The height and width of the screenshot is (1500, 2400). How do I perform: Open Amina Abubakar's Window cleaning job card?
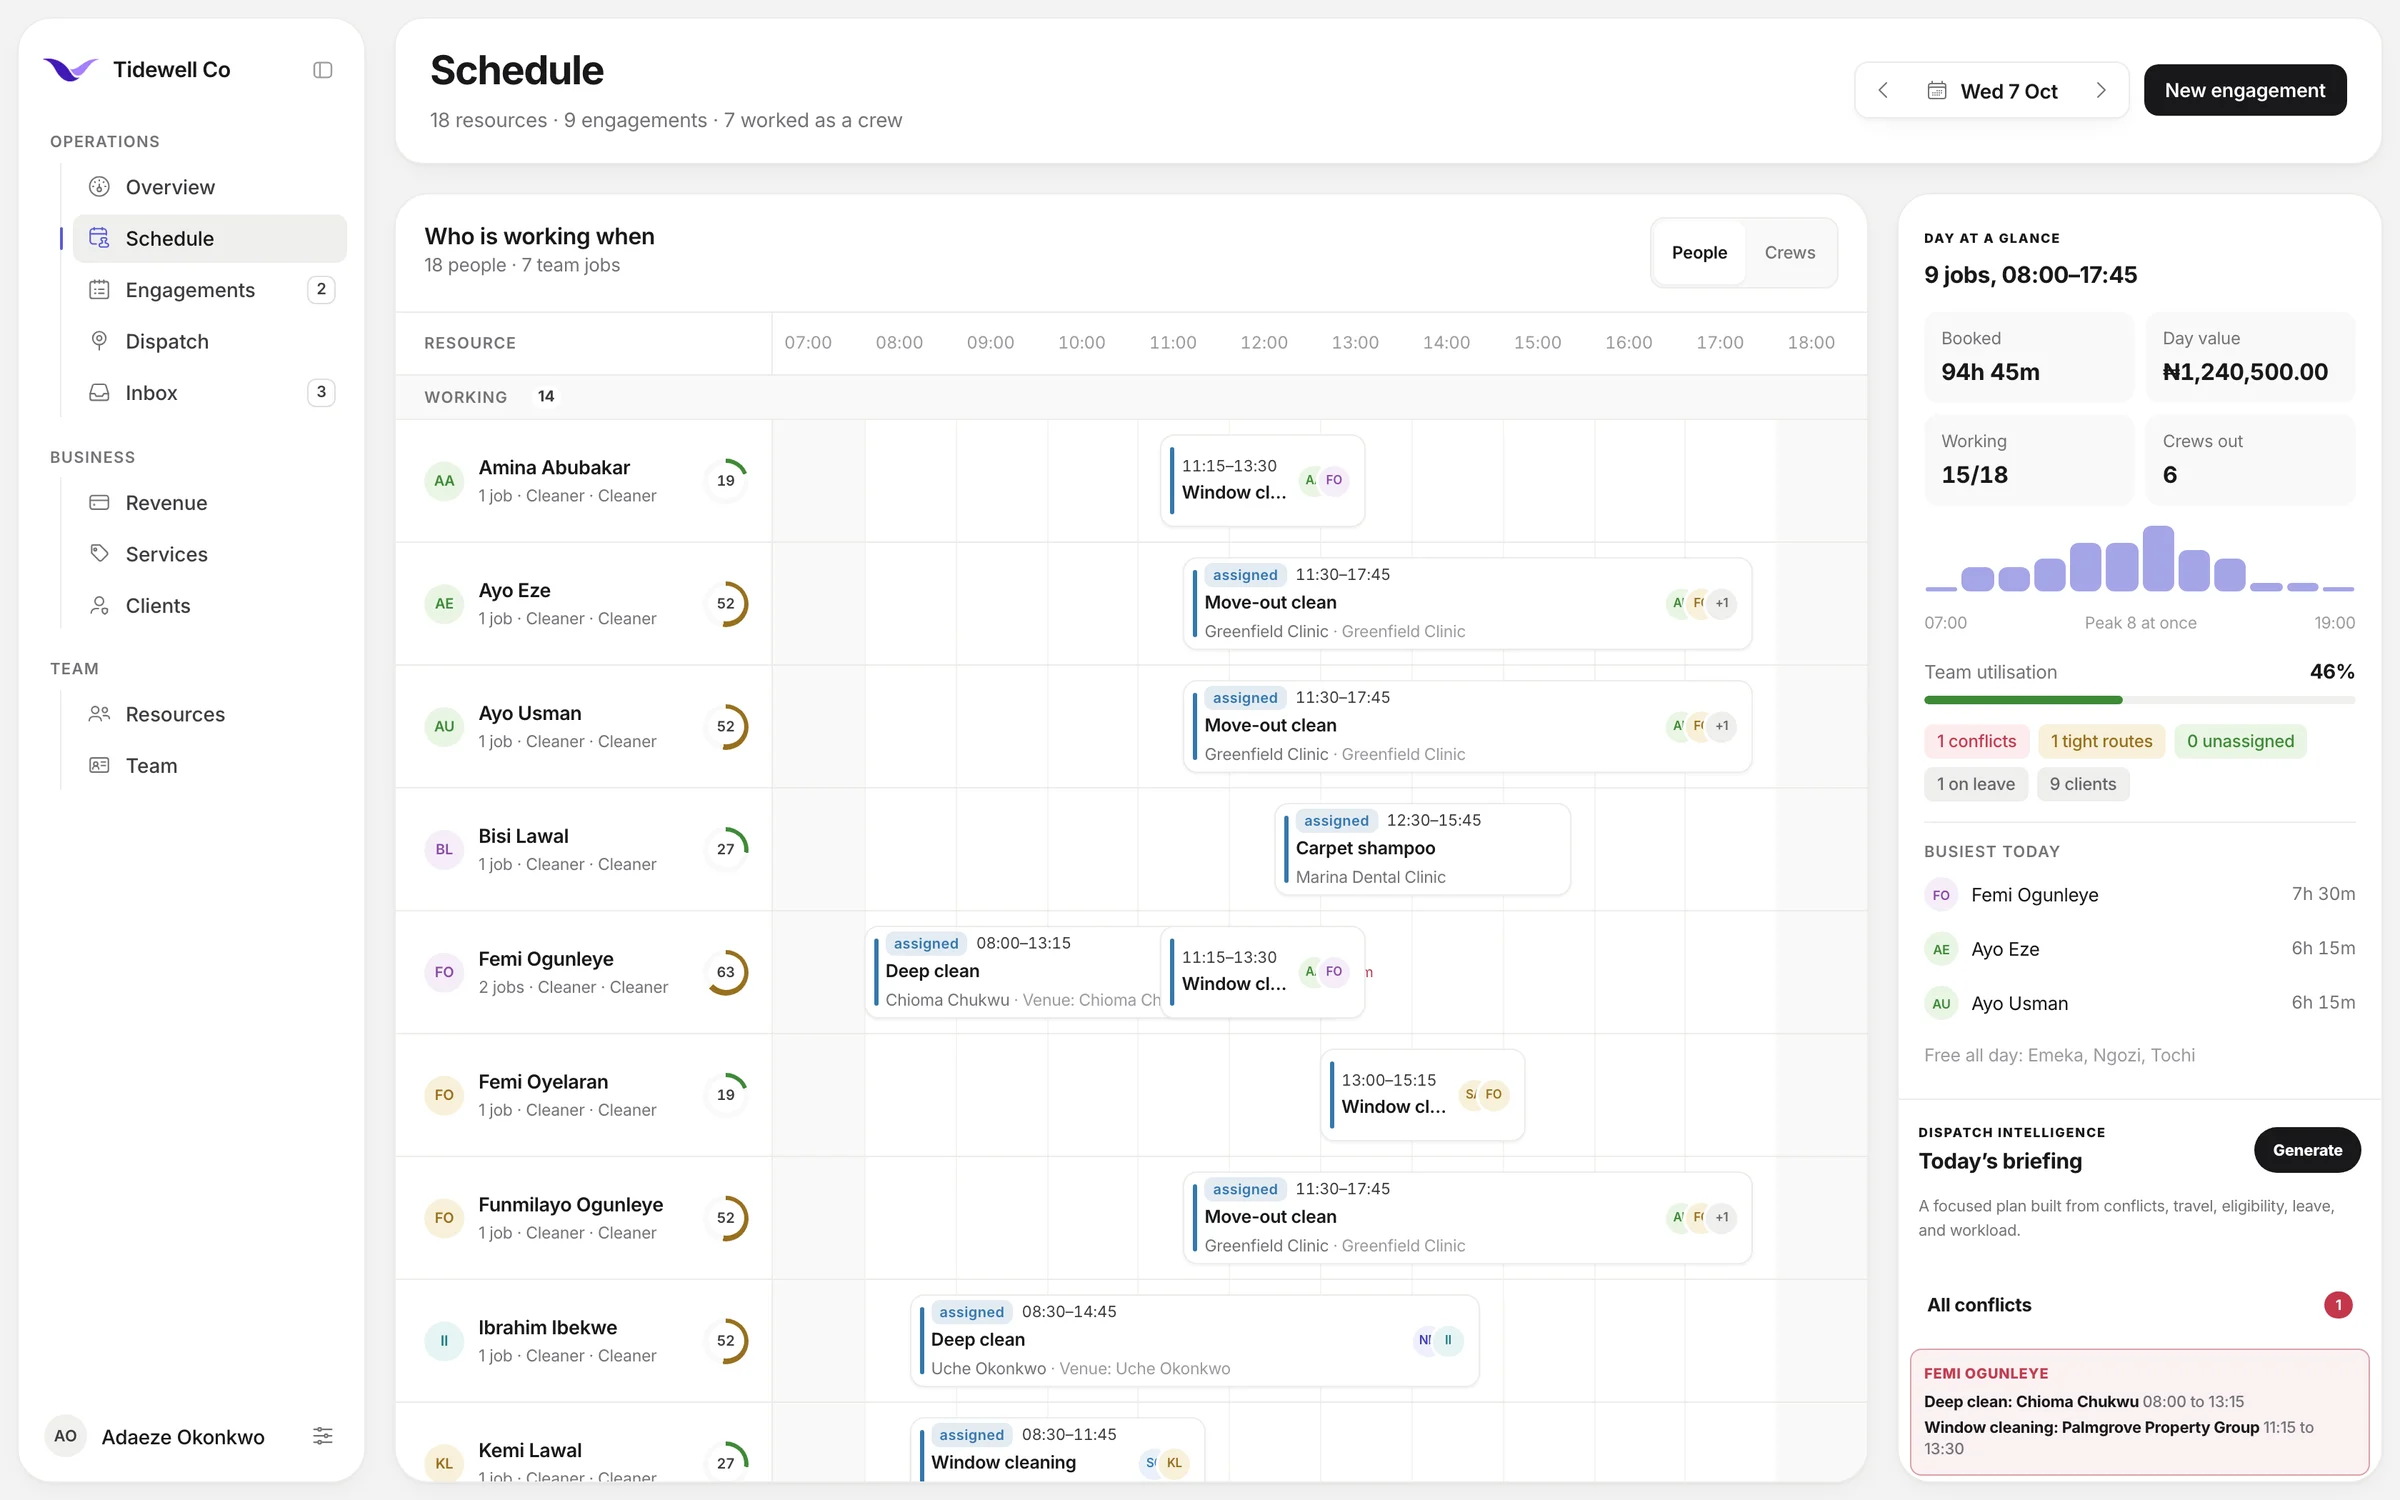[x=1262, y=480]
